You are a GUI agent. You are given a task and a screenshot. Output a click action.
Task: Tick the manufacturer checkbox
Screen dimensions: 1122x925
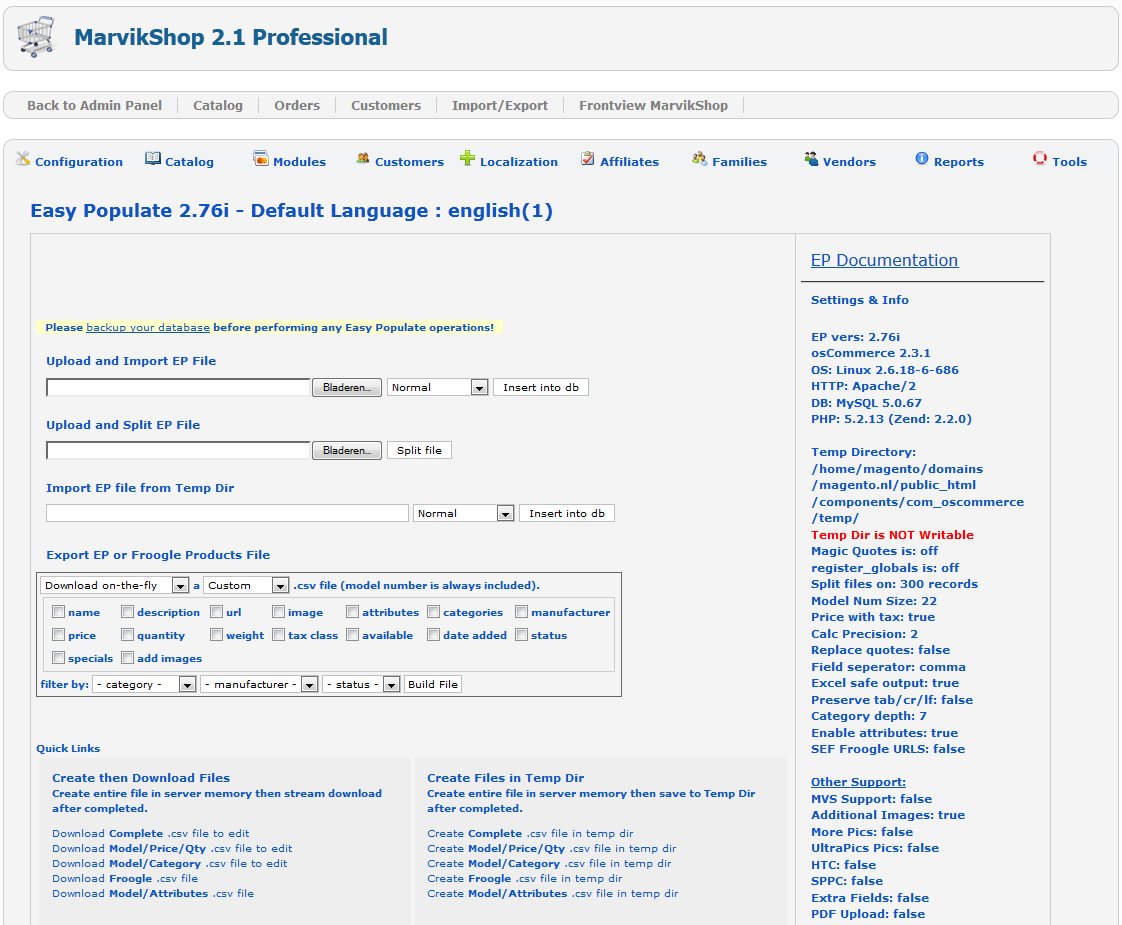coord(522,612)
